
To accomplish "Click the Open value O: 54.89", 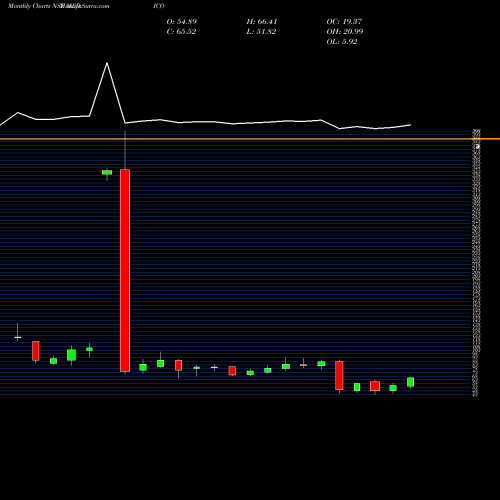I will pyautogui.click(x=182, y=22).
